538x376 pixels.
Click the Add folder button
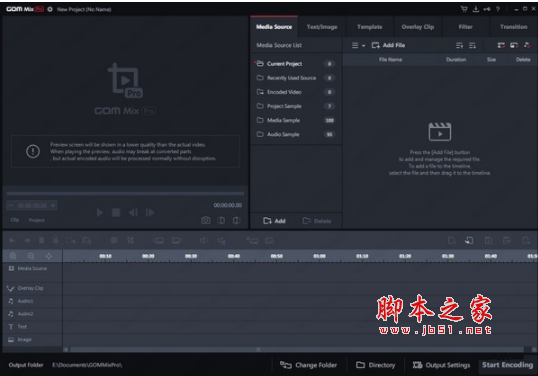pos(274,221)
